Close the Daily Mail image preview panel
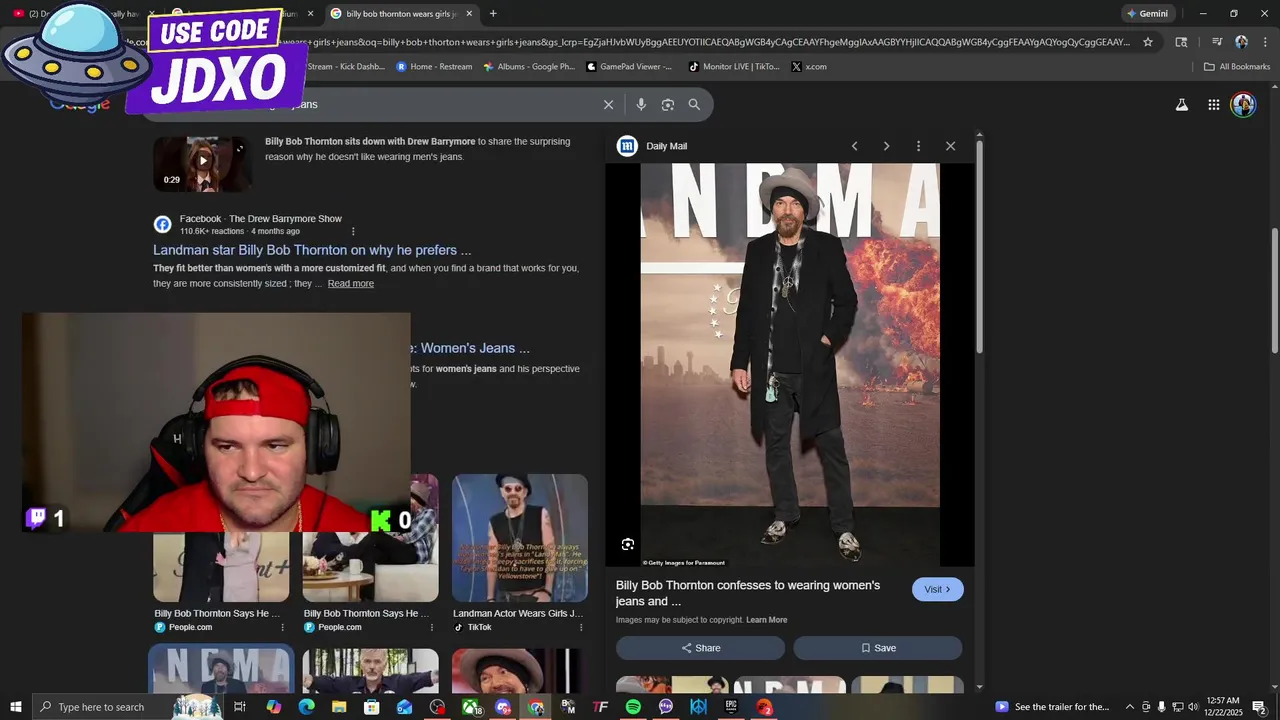The height and width of the screenshot is (720, 1280). click(x=950, y=146)
